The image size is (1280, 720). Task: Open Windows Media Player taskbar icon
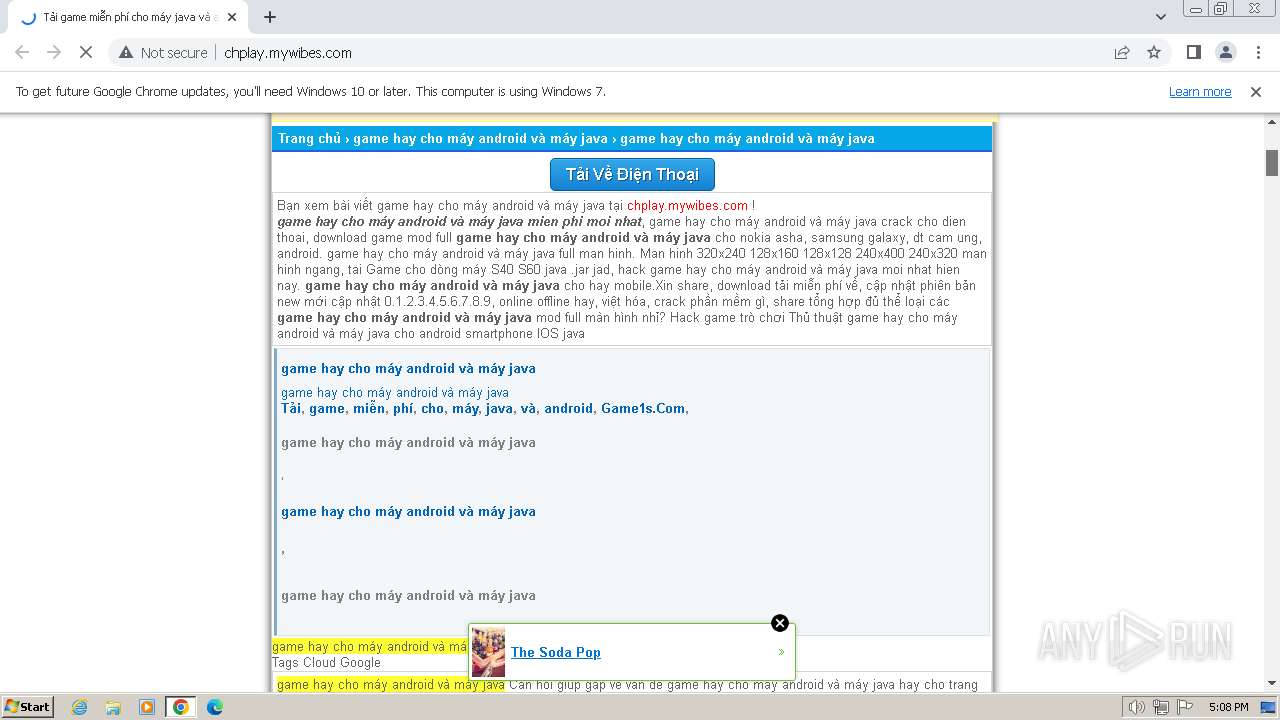(147, 707)
